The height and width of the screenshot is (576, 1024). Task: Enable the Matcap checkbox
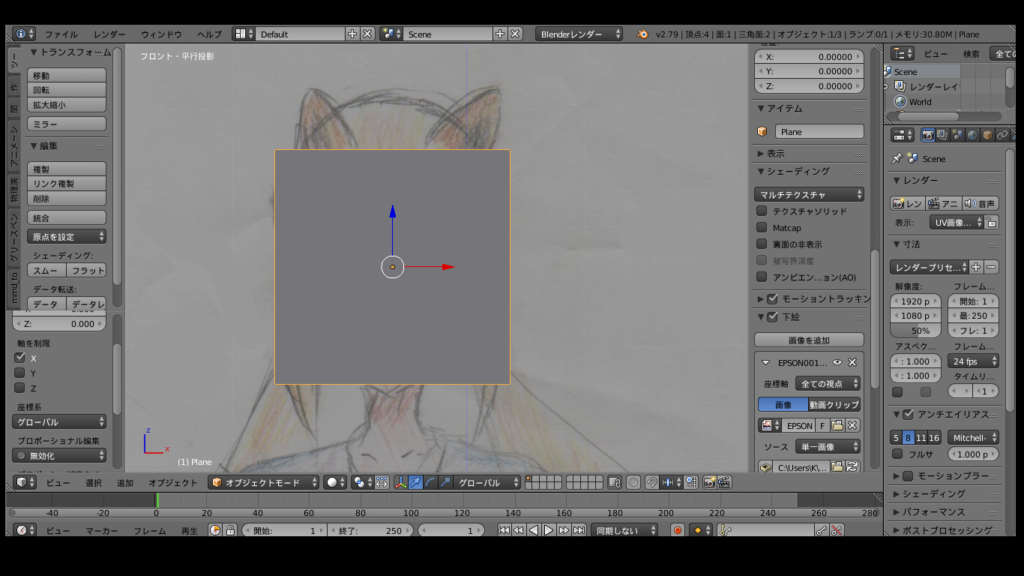point(762,228)
